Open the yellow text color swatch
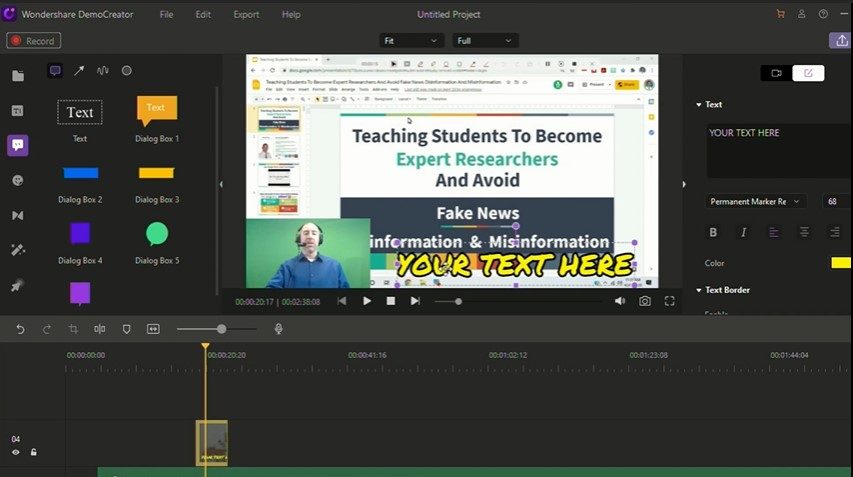 point(841,263)
